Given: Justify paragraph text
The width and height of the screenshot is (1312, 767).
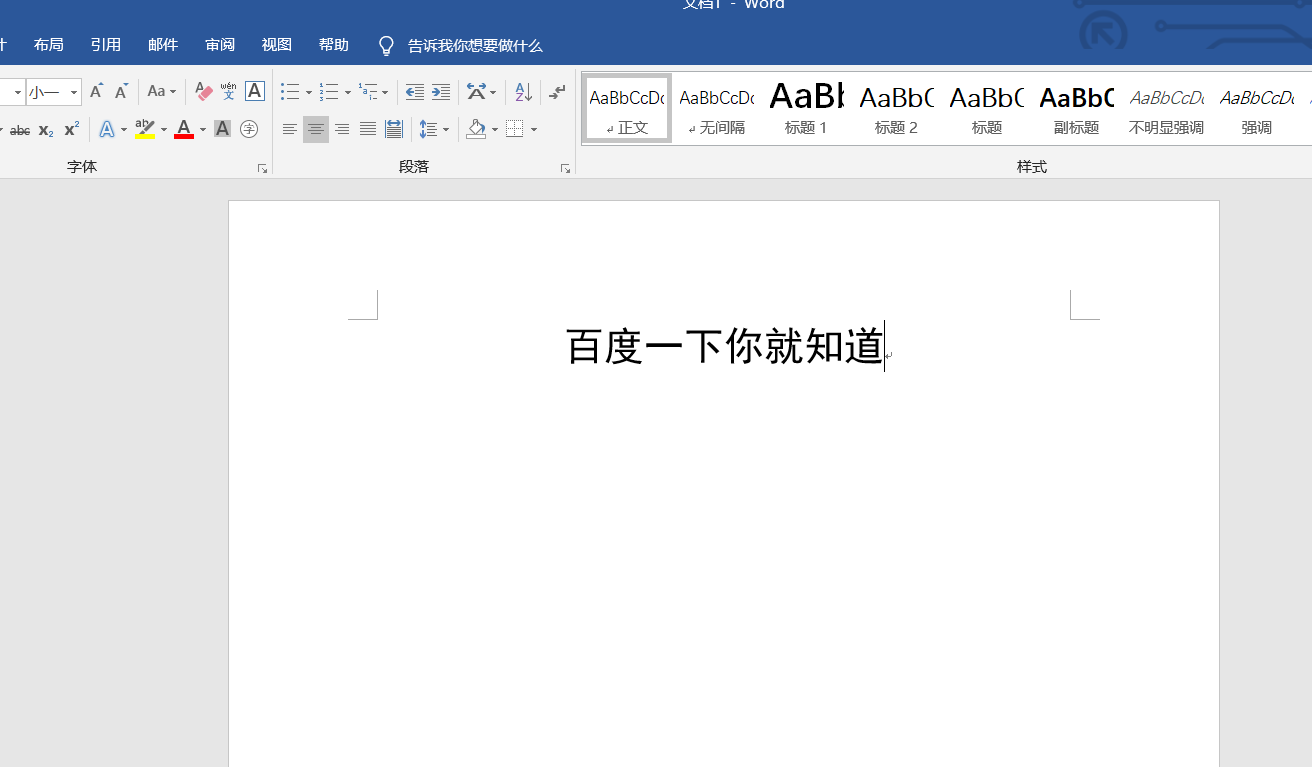Looking at the screenshot, I should click(x=368, y=129).
